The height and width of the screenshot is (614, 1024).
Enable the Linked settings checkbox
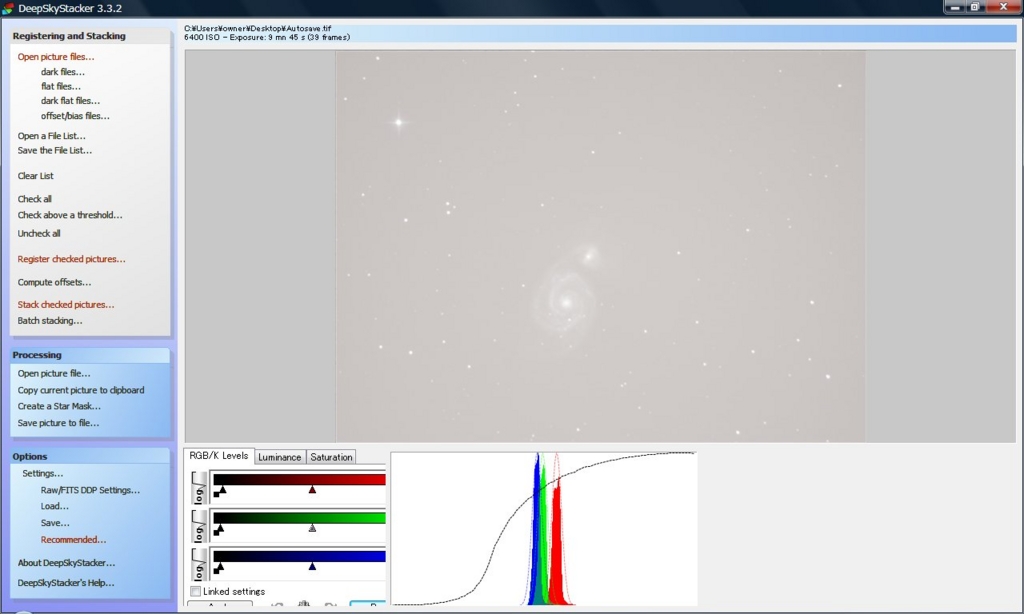tap(195, 591)
